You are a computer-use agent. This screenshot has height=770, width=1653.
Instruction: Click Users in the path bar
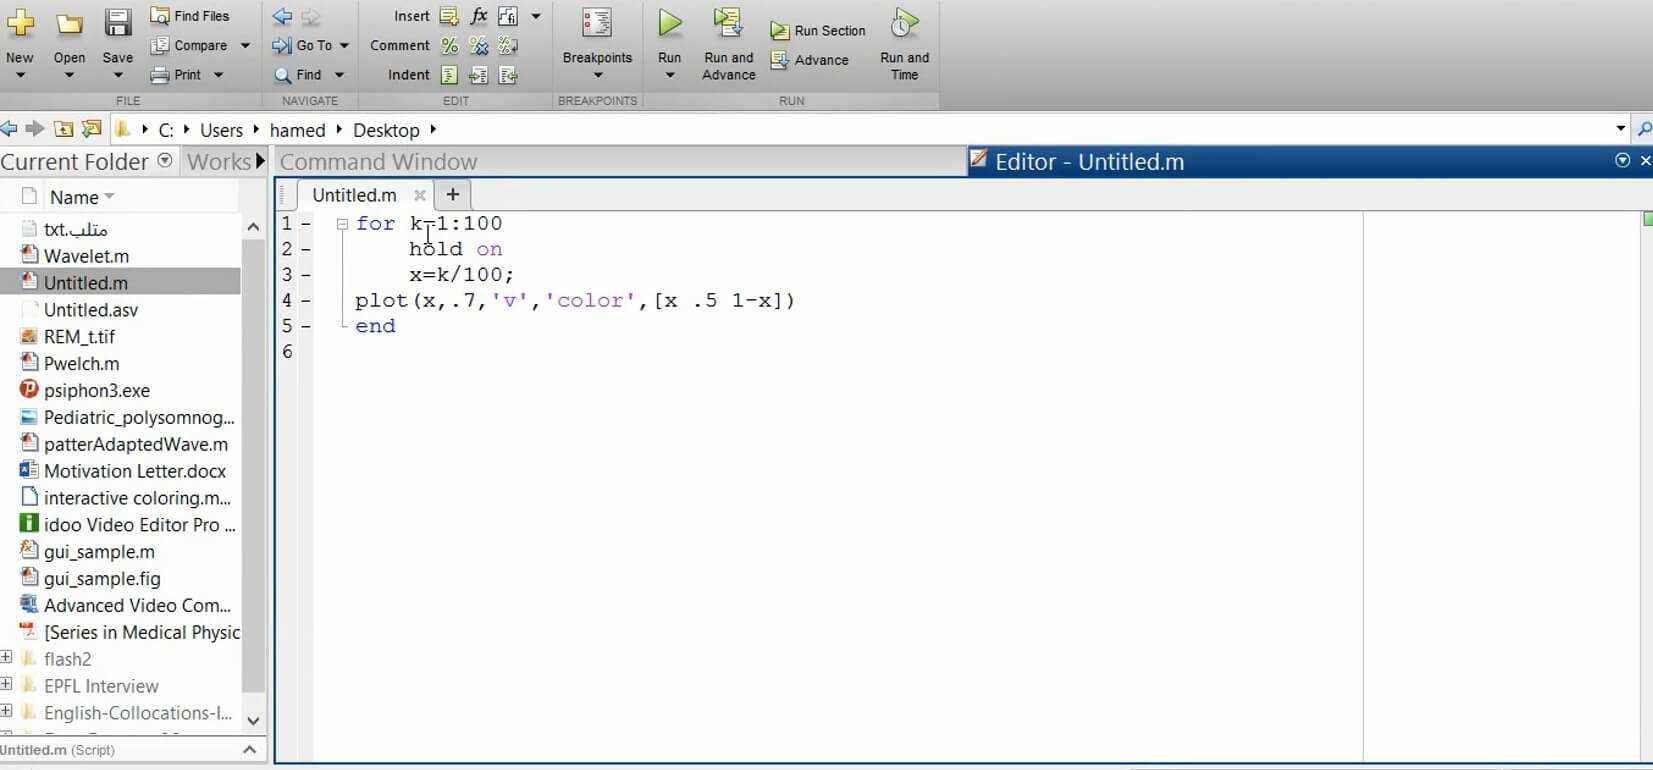pos(221,130)
